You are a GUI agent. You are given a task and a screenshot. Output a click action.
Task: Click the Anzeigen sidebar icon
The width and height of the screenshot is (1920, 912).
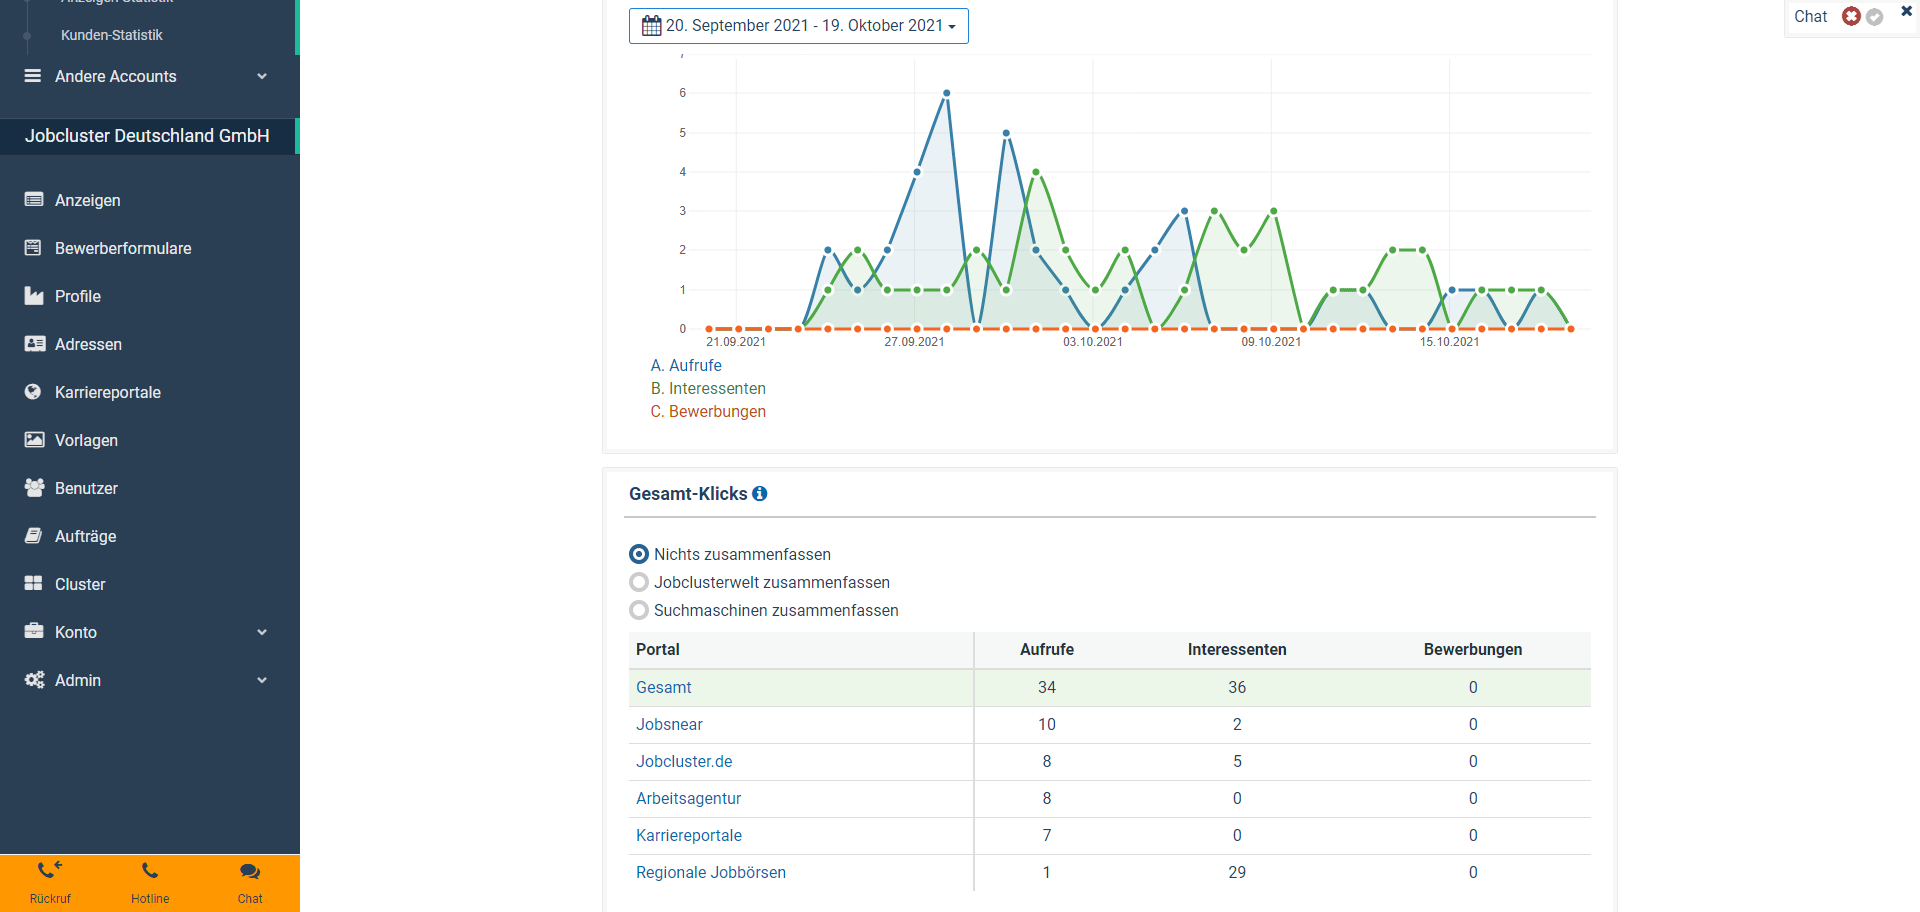(x=34, y=200)
